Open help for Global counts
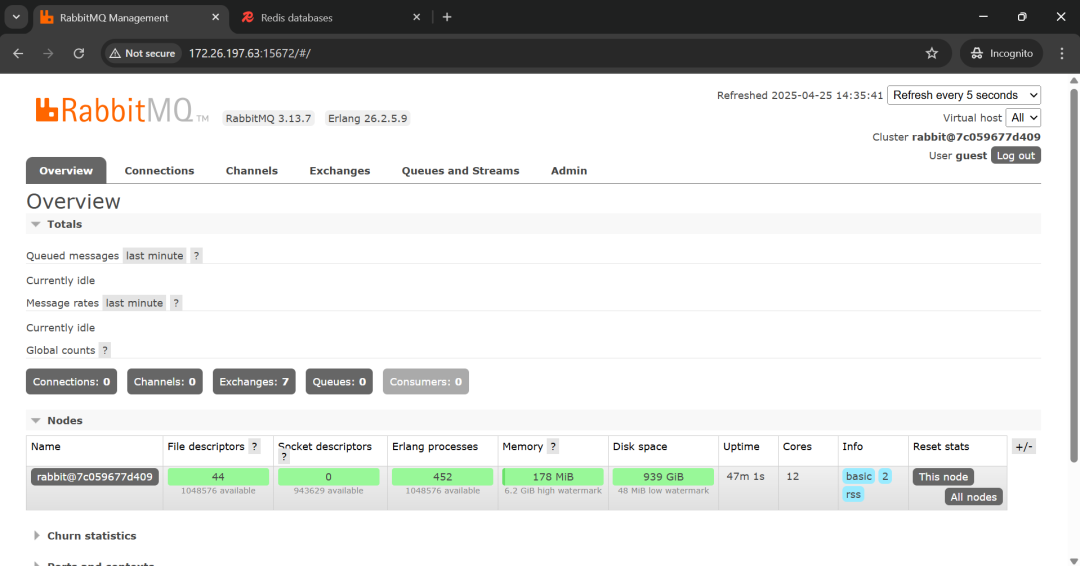This screenshot has height=566, width=1080. click(105, 350)
